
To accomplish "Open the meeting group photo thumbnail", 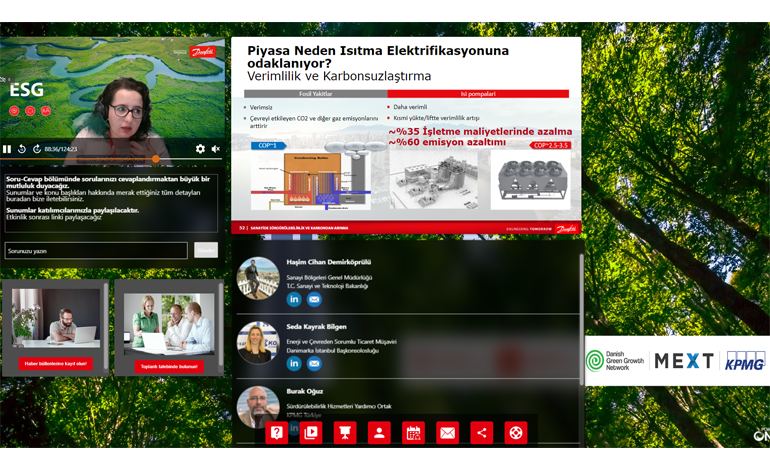I will [169, 324].
